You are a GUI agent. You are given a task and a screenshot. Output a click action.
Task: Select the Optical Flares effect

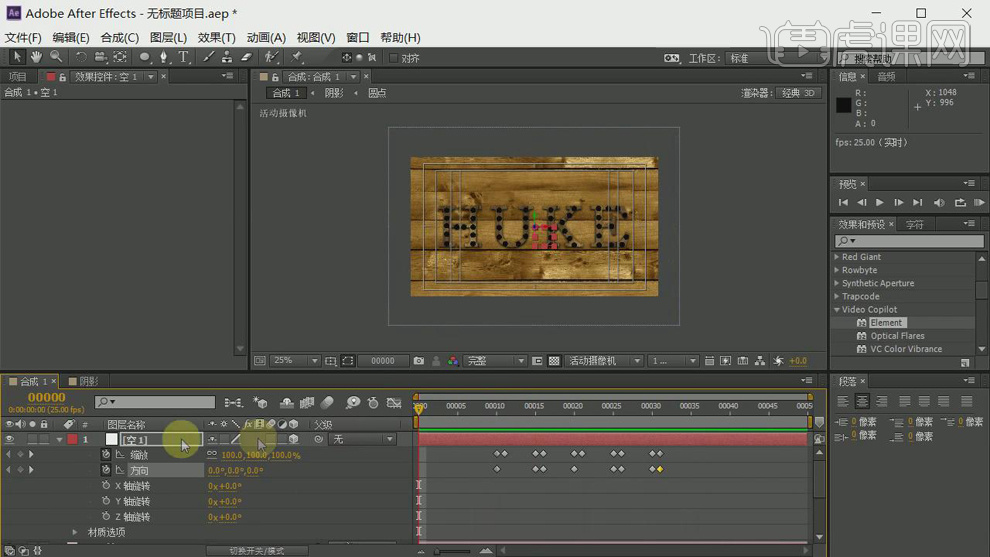(x=897, y=336)
